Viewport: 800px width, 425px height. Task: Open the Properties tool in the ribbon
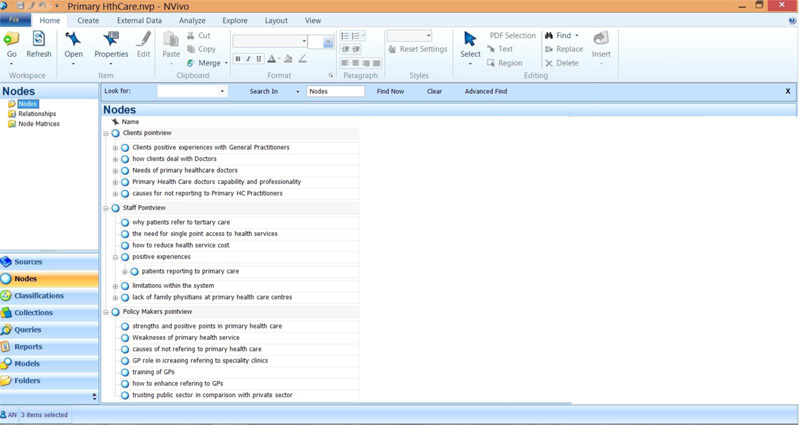point(111,44)
